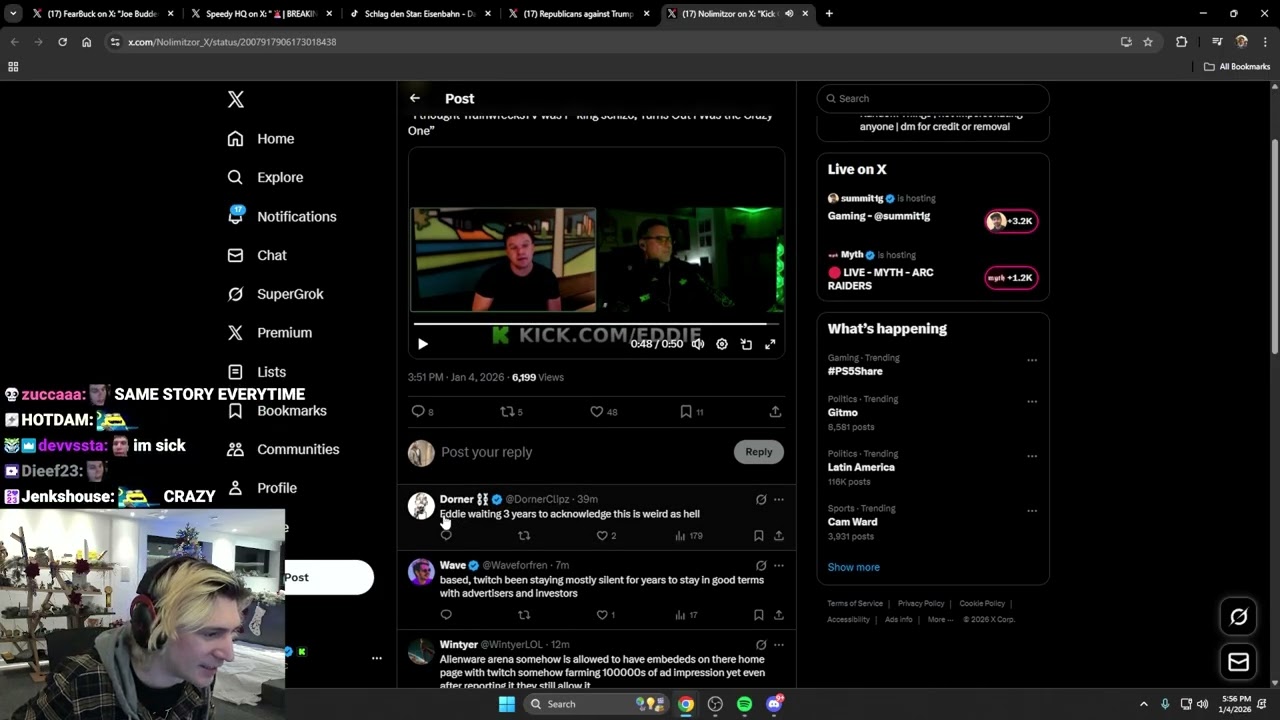Share Dorner's reply
Image resolution: width=1280 pixels, height=720 pixels.
(x=779, y=536)
